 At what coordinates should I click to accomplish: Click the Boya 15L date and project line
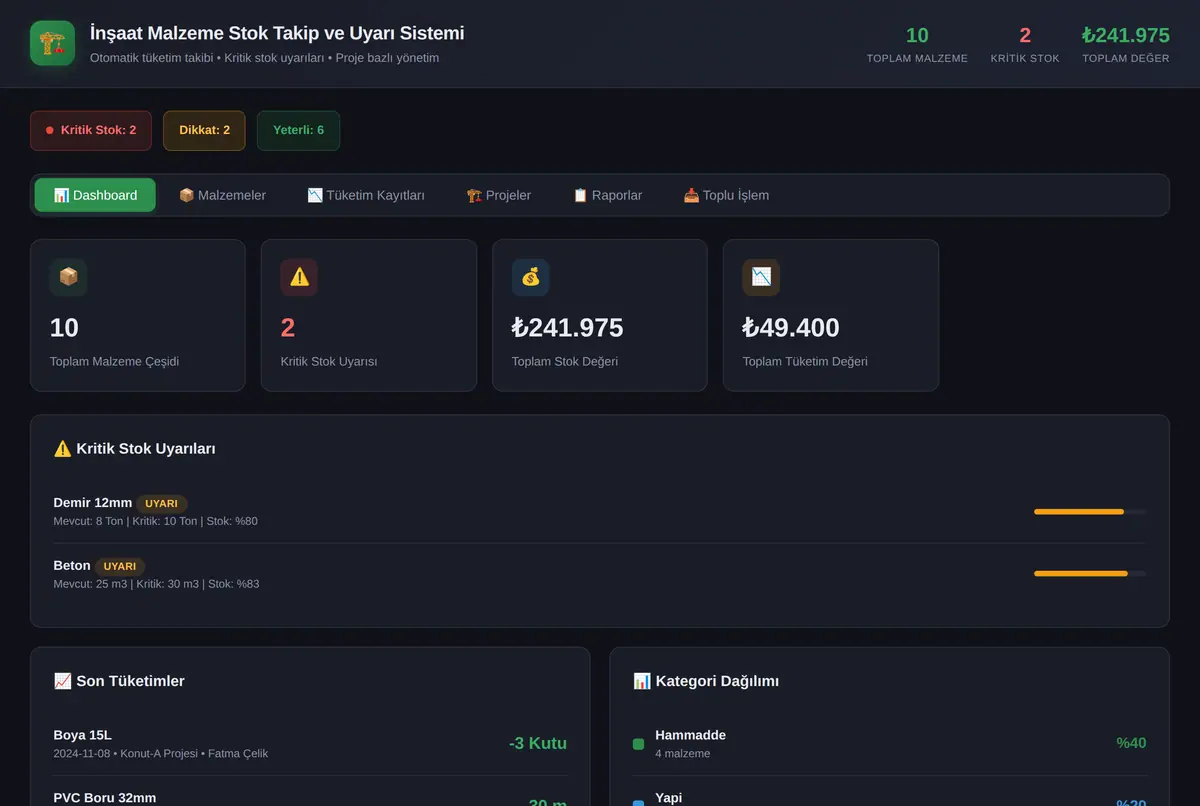coord(161,753)
